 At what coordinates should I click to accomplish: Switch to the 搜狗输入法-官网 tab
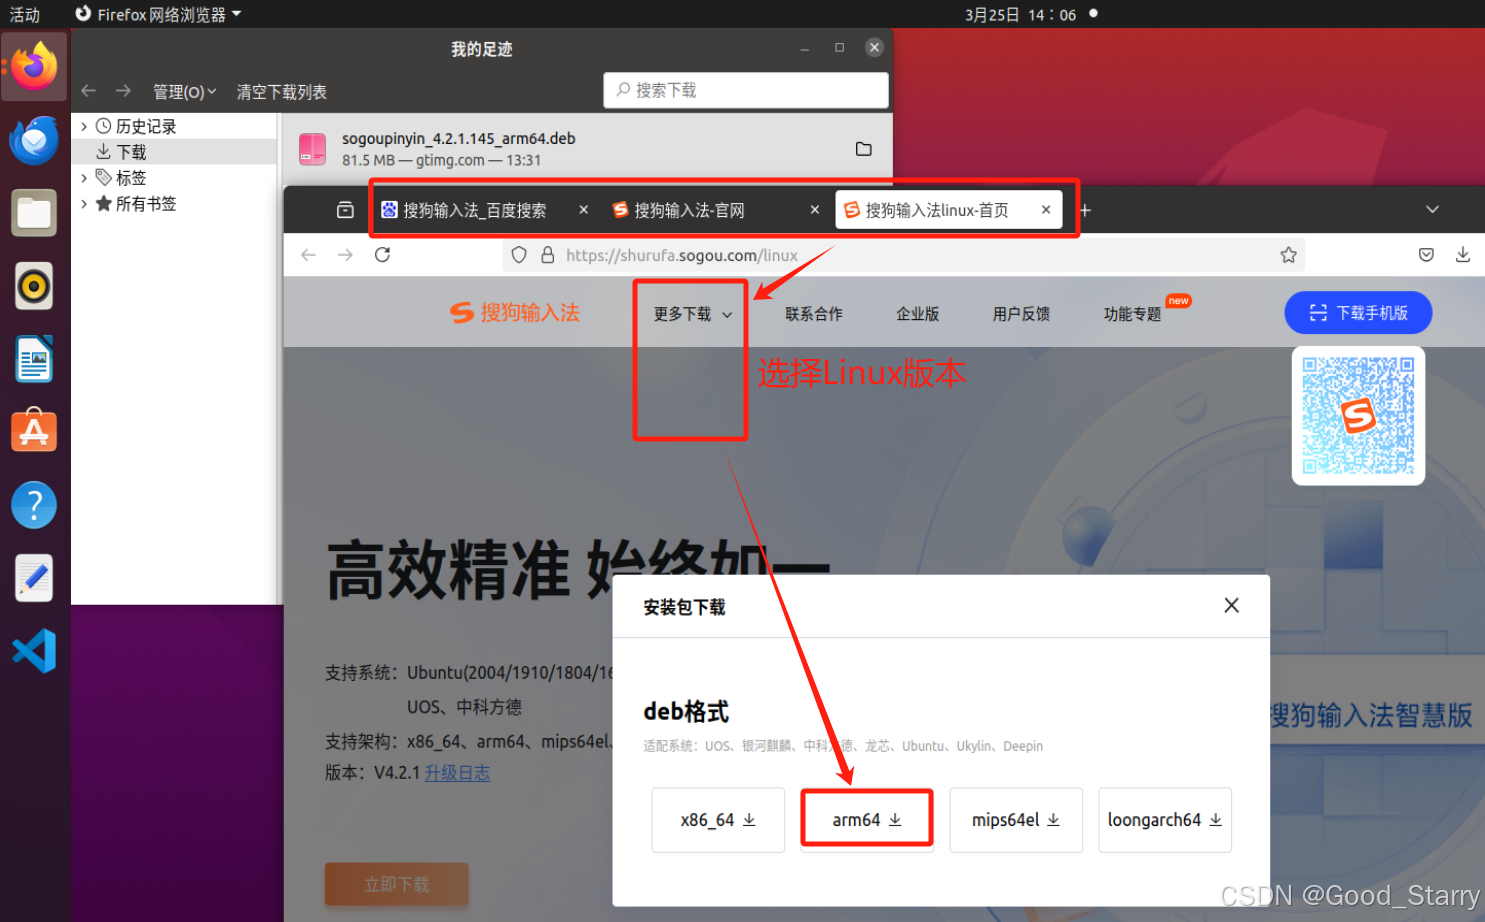tap(690, 210)
